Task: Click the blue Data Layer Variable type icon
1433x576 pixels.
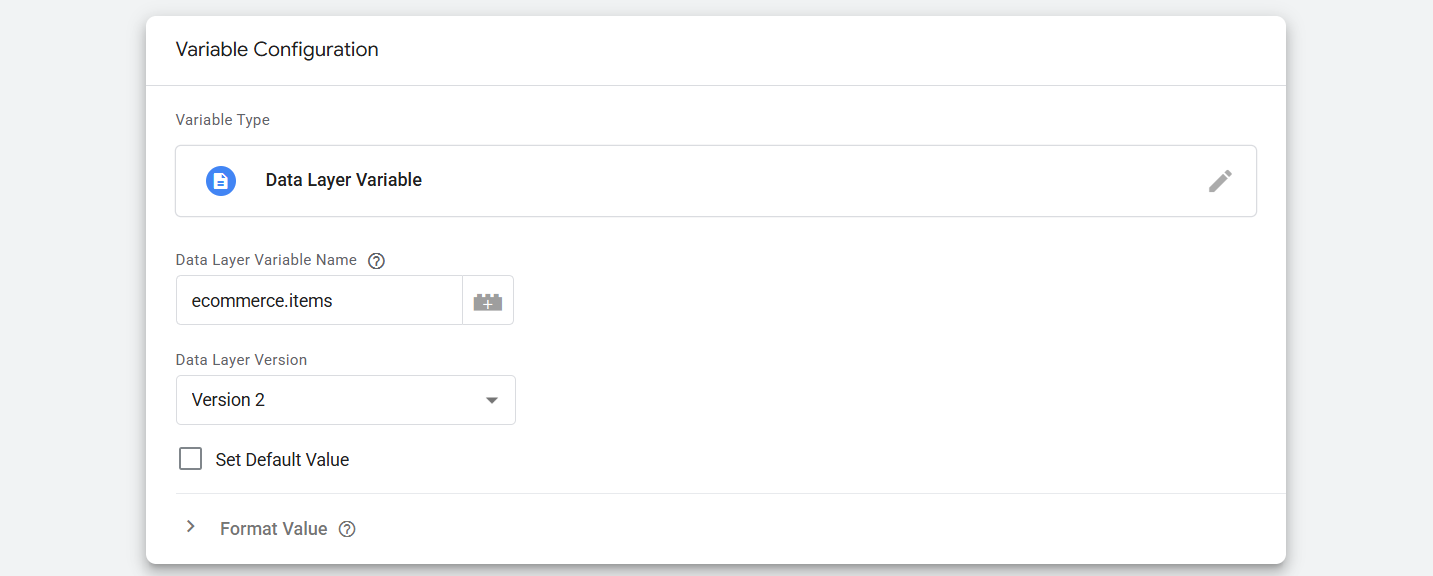Action: pyautogui.click(x=221, y=181)
